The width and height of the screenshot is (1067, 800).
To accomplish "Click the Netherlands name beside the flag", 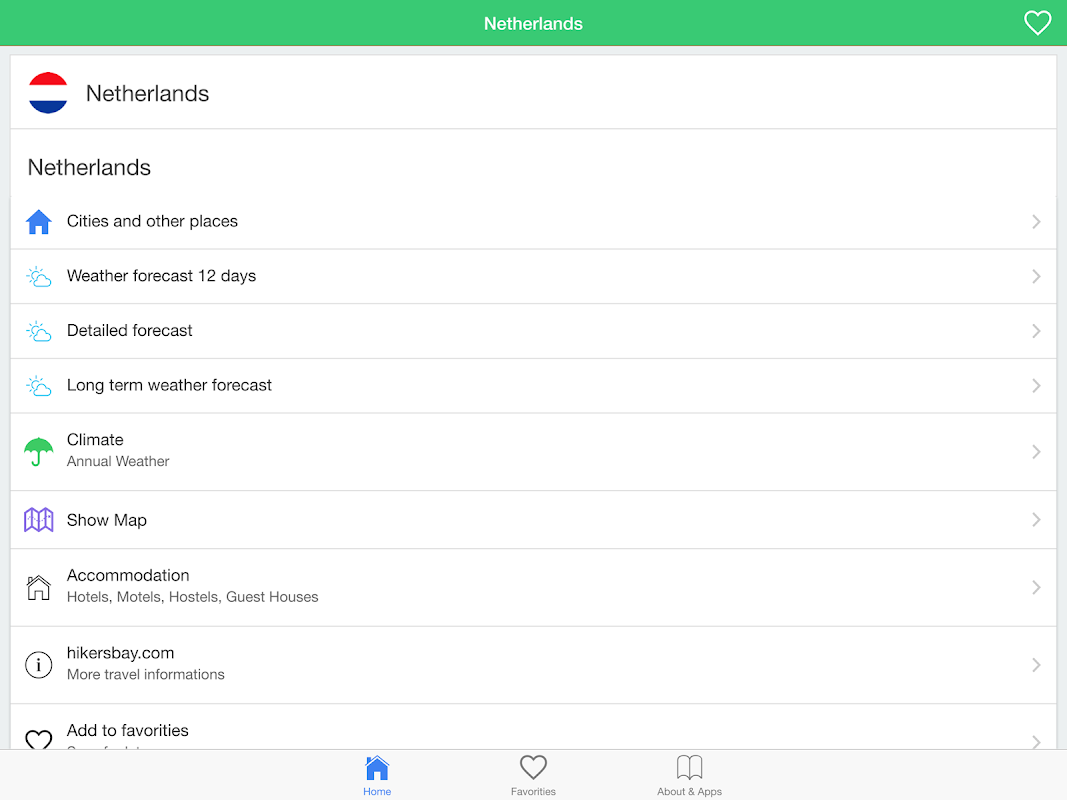I will pyautogui.click(x=148, y=93).
